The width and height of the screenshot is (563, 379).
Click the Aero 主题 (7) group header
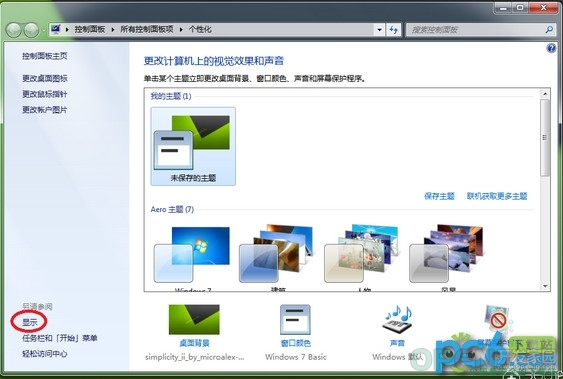(x=172, y=209)
